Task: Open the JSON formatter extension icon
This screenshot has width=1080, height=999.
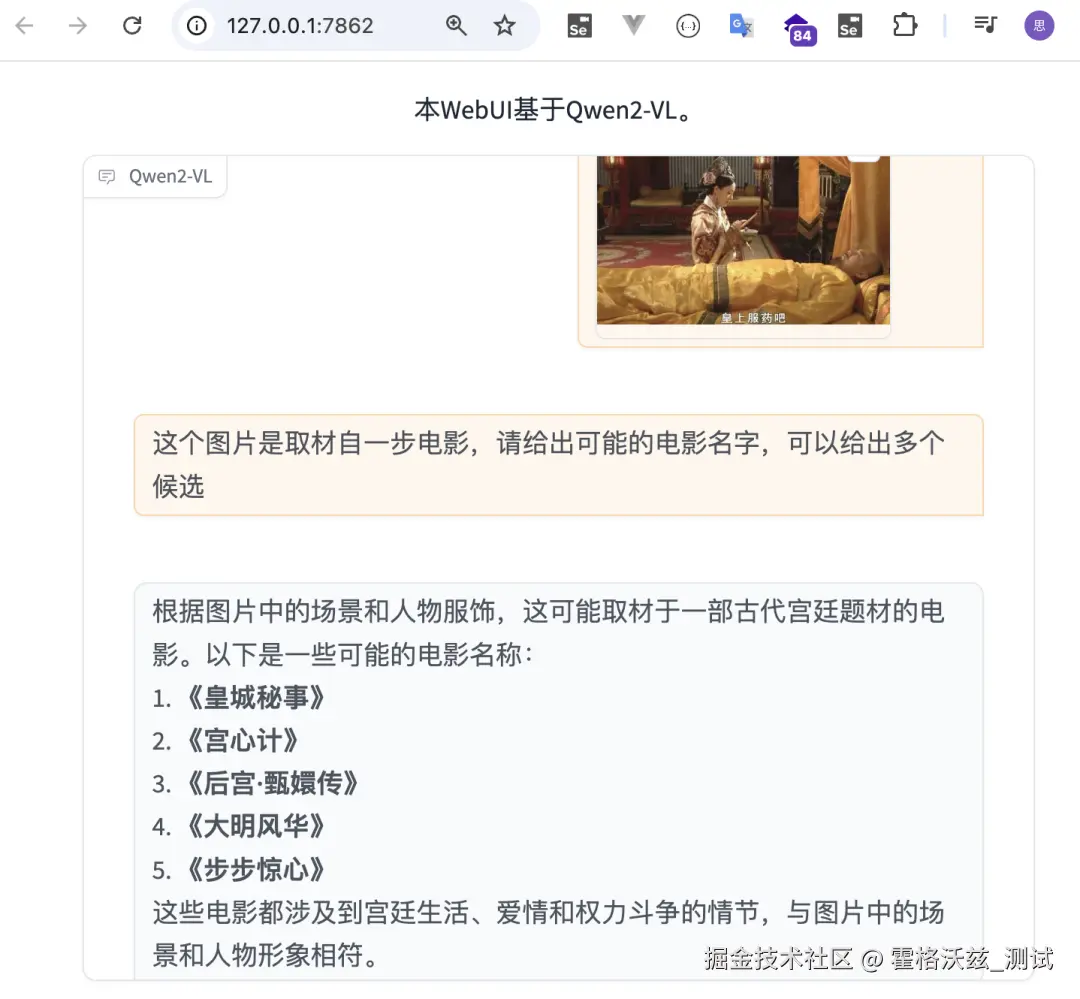Action: tap(688, 26)
